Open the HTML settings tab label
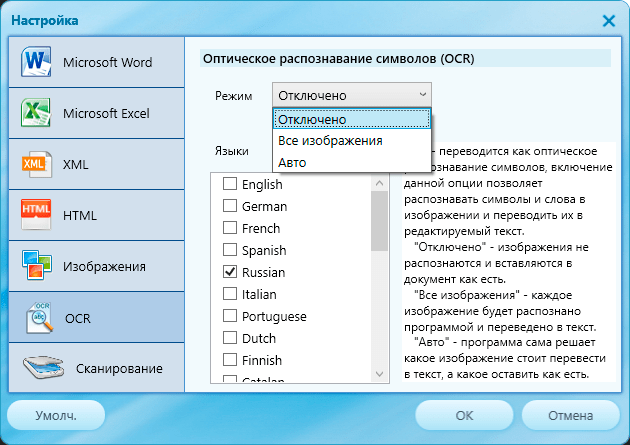Image resolution: width=630 pixels, height=445 pixels. (x=80, y=215)
